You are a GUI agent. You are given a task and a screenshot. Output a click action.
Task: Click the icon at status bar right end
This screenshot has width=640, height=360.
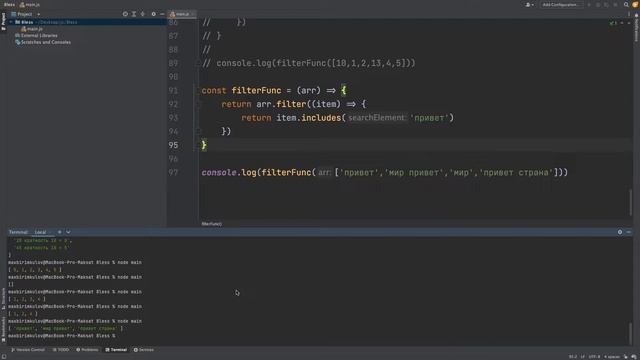tap(634, 357)
